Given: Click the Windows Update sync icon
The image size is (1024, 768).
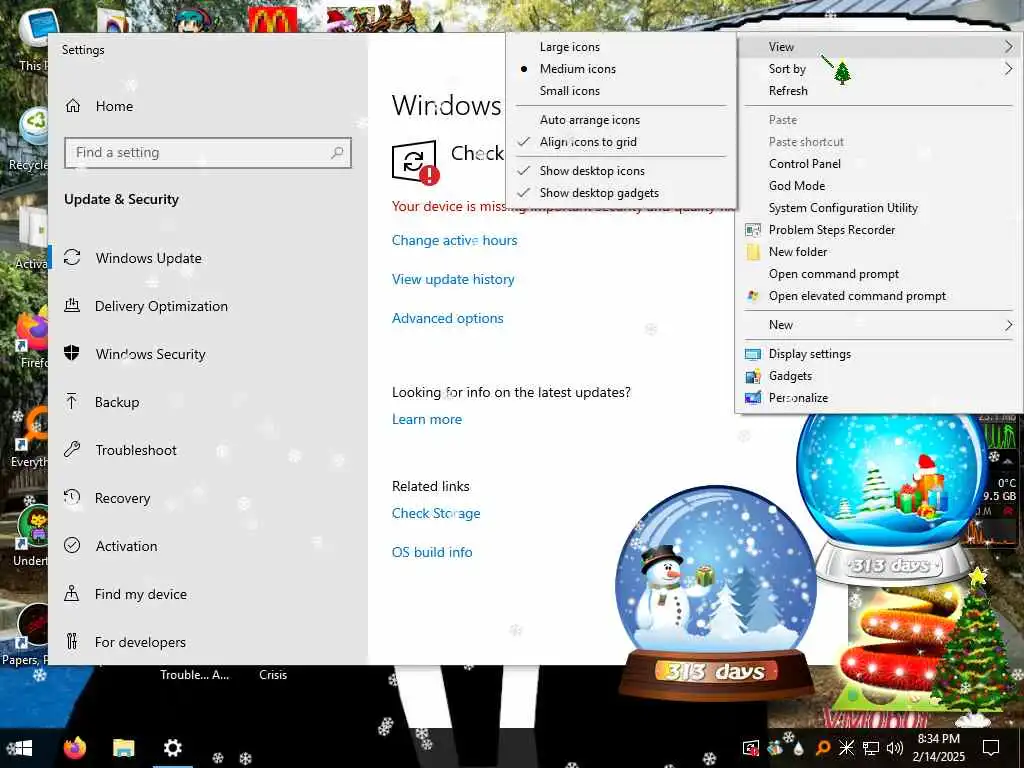Looking at the screenshot, I should (72, 257).
